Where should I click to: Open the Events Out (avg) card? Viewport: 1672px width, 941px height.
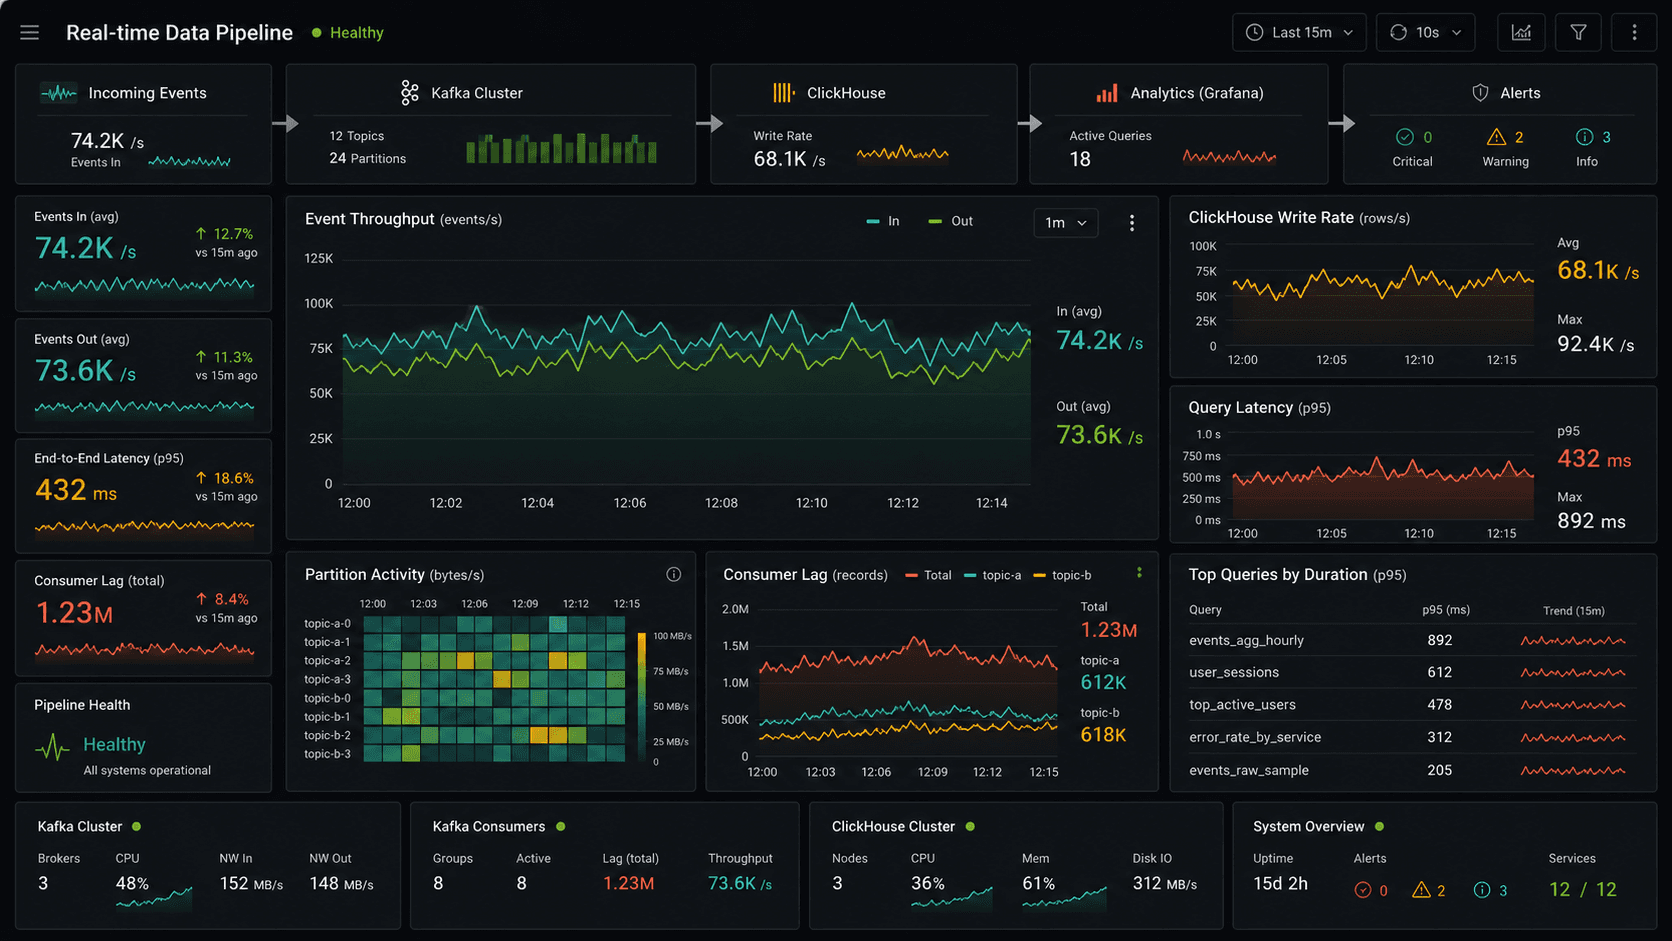[x=144, y=376]
